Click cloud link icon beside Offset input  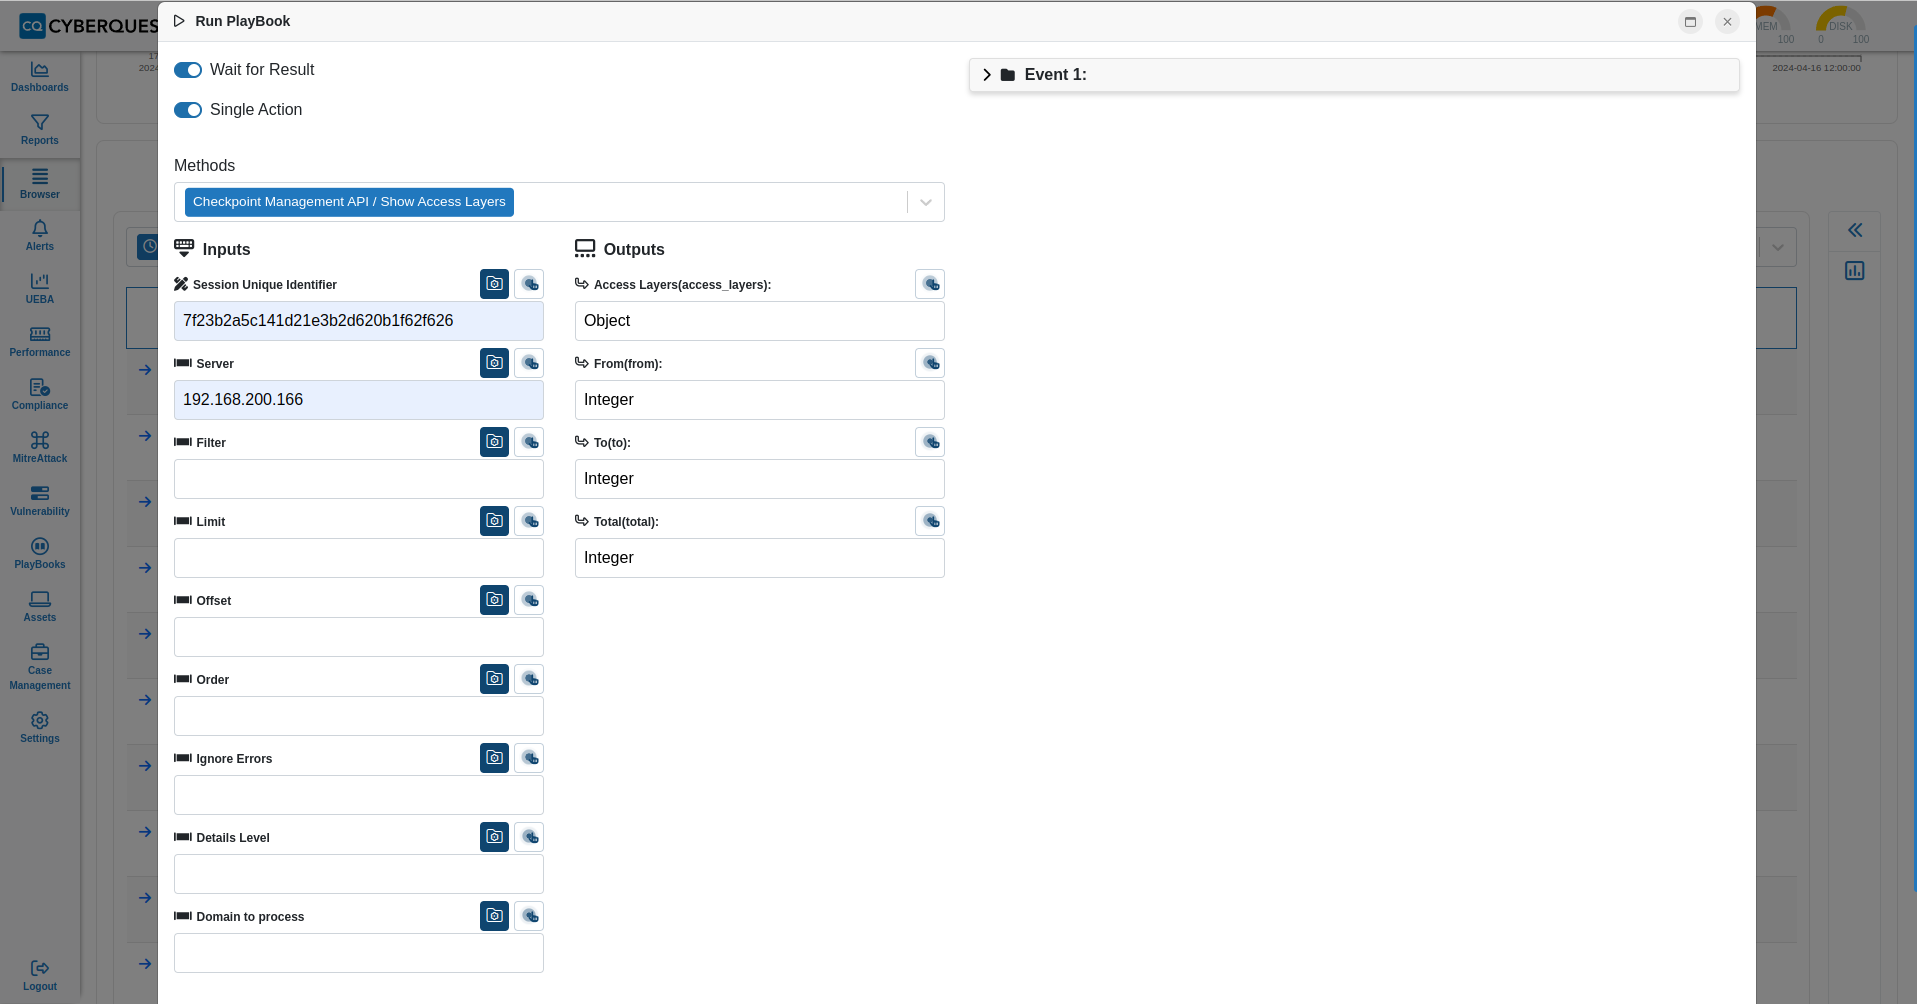[x=529, y=600]
